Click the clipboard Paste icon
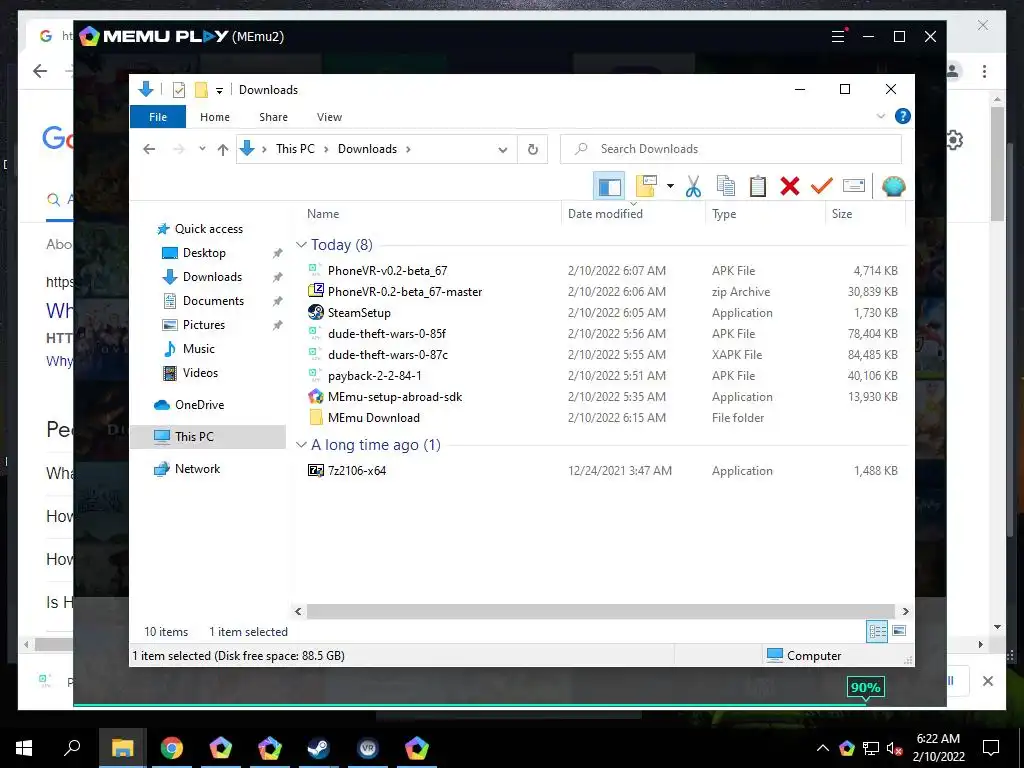The width and height of the screenshot is (1024, 768). tap(758, 186)
